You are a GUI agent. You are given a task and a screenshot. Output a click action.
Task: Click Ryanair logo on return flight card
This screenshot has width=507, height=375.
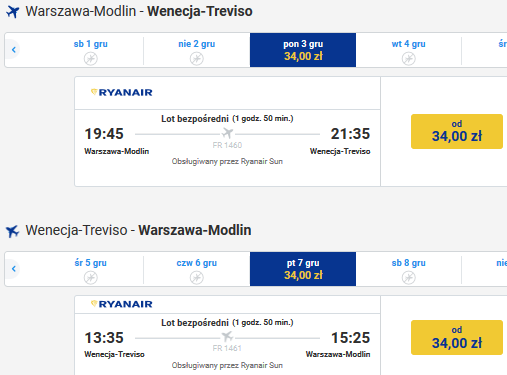pyautogui.click(x=122, y=304)
